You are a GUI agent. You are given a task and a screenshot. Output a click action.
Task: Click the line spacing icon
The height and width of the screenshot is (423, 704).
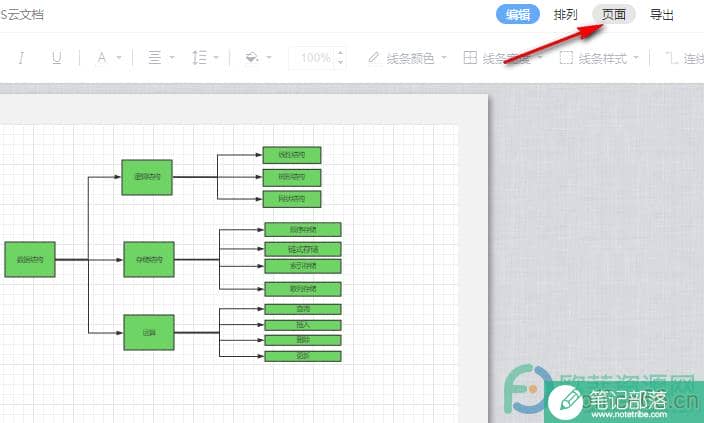pos(199,57)
